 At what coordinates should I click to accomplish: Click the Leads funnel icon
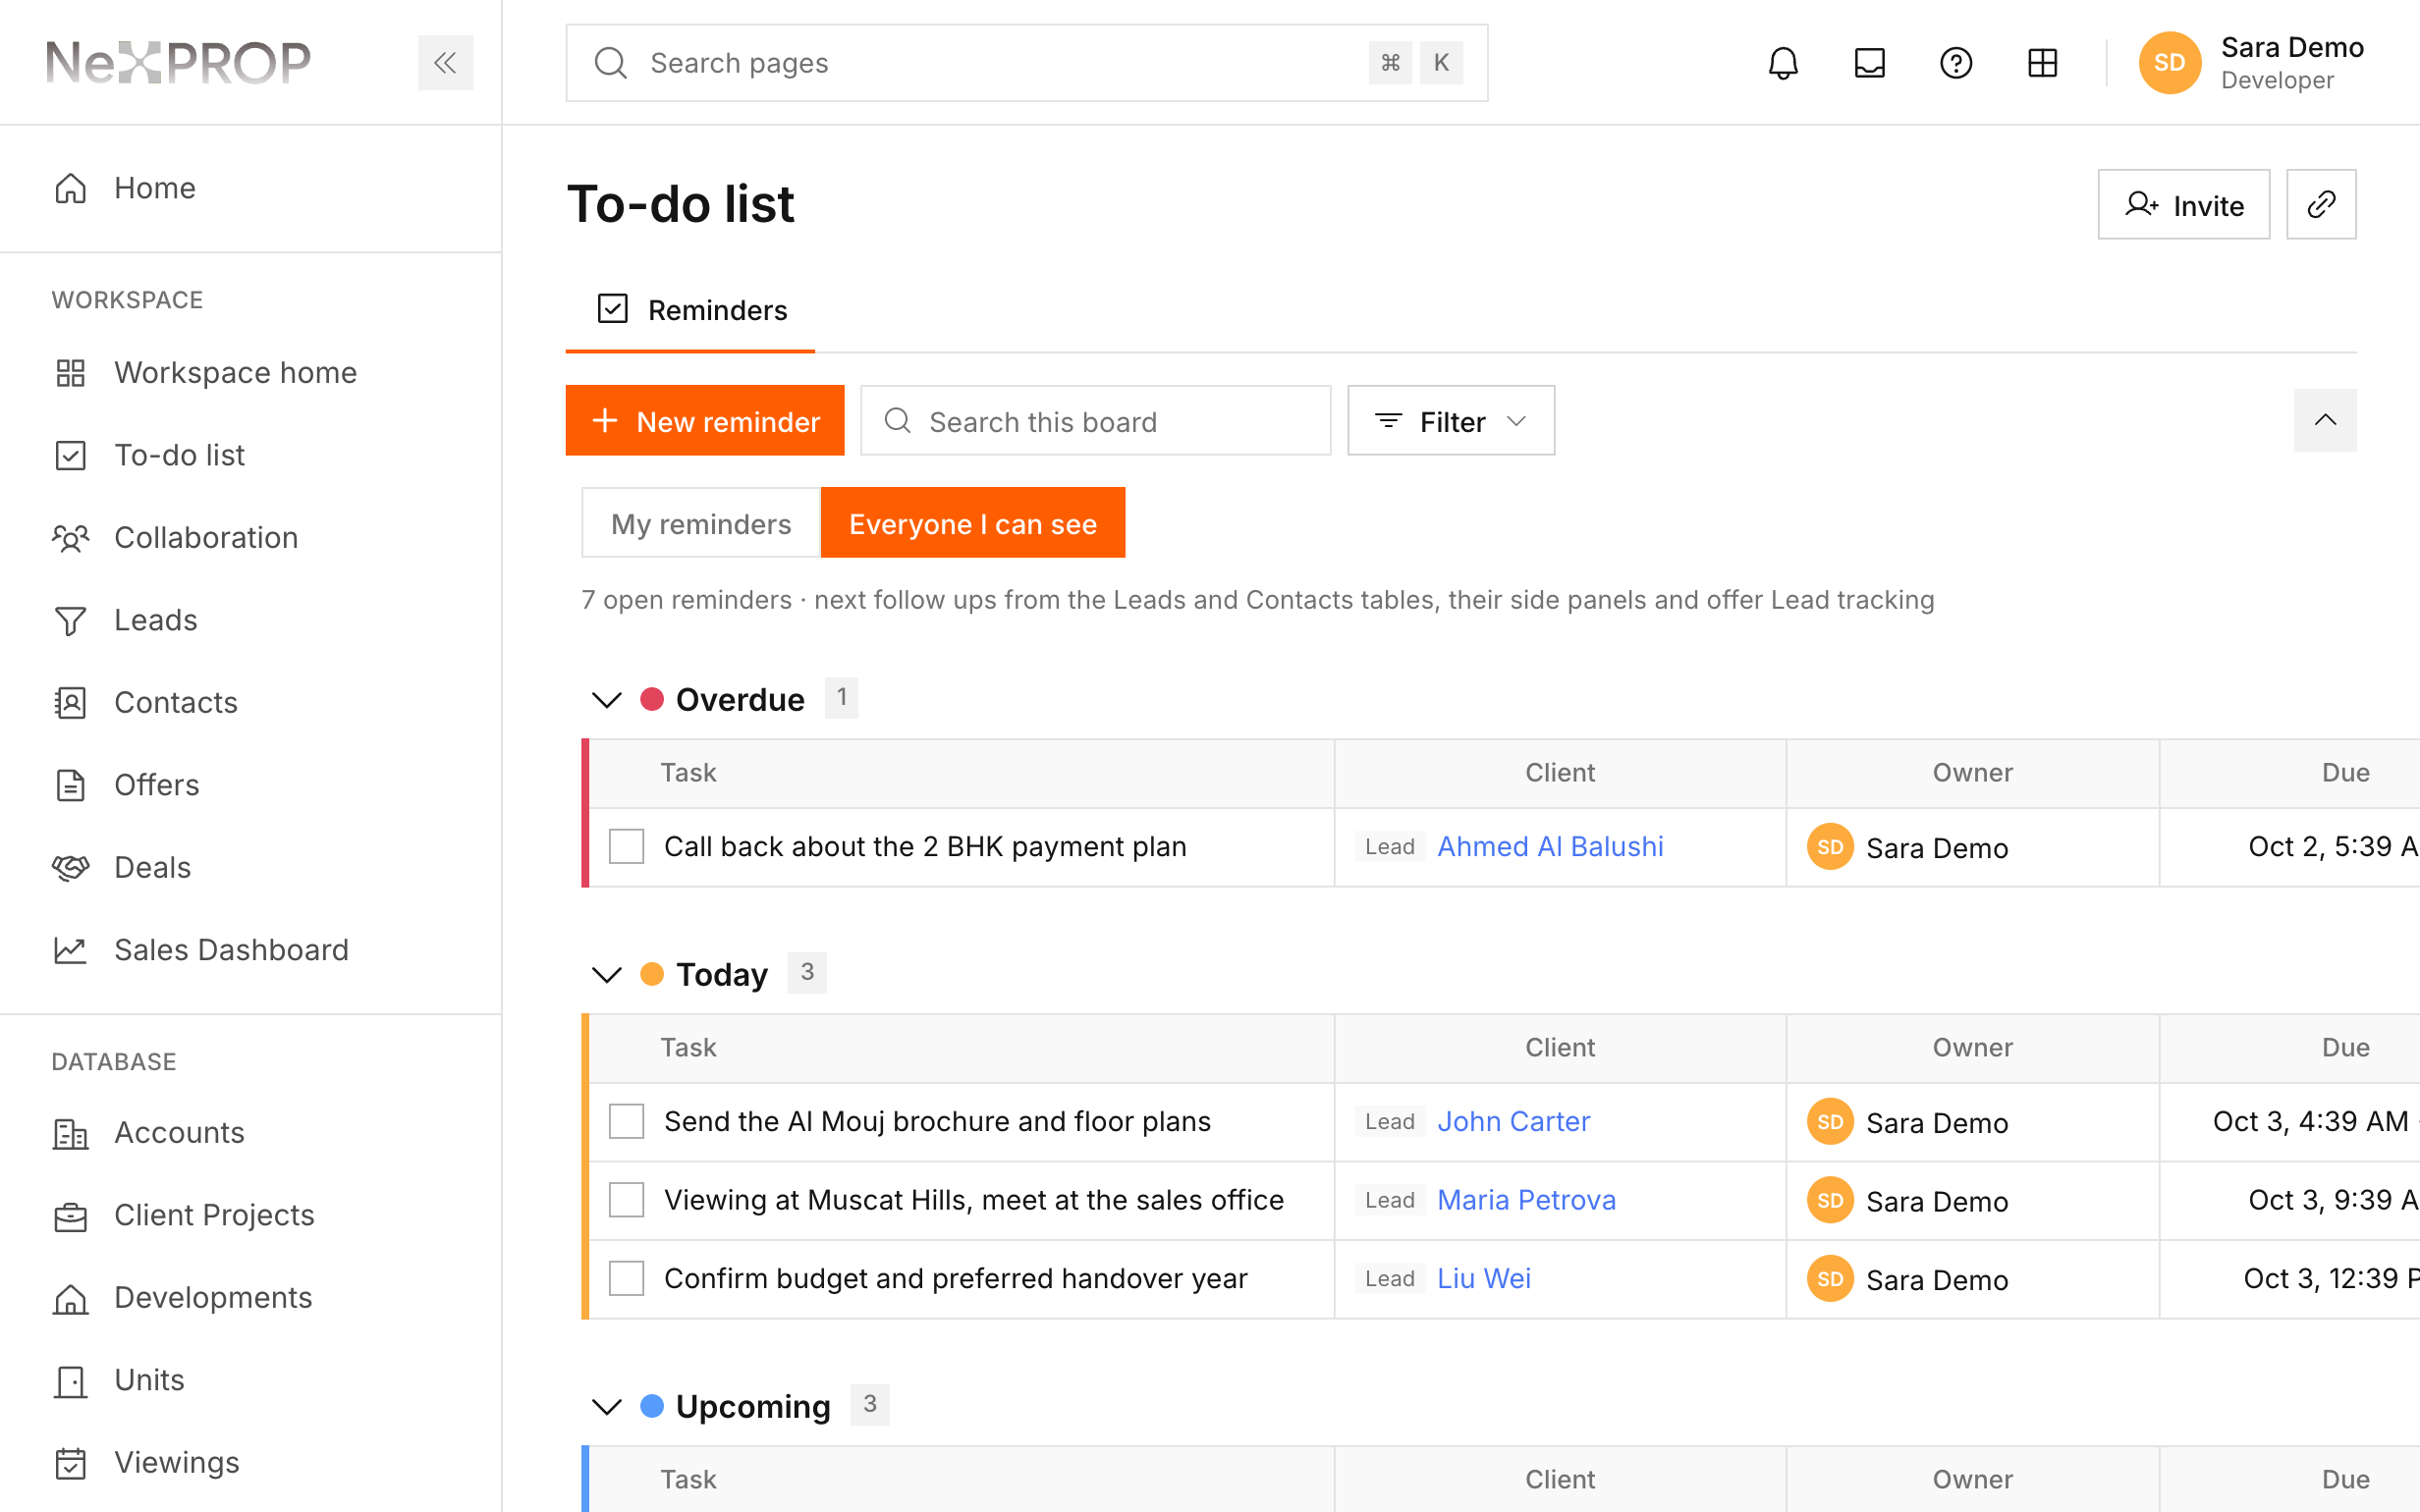pos(70,620)
